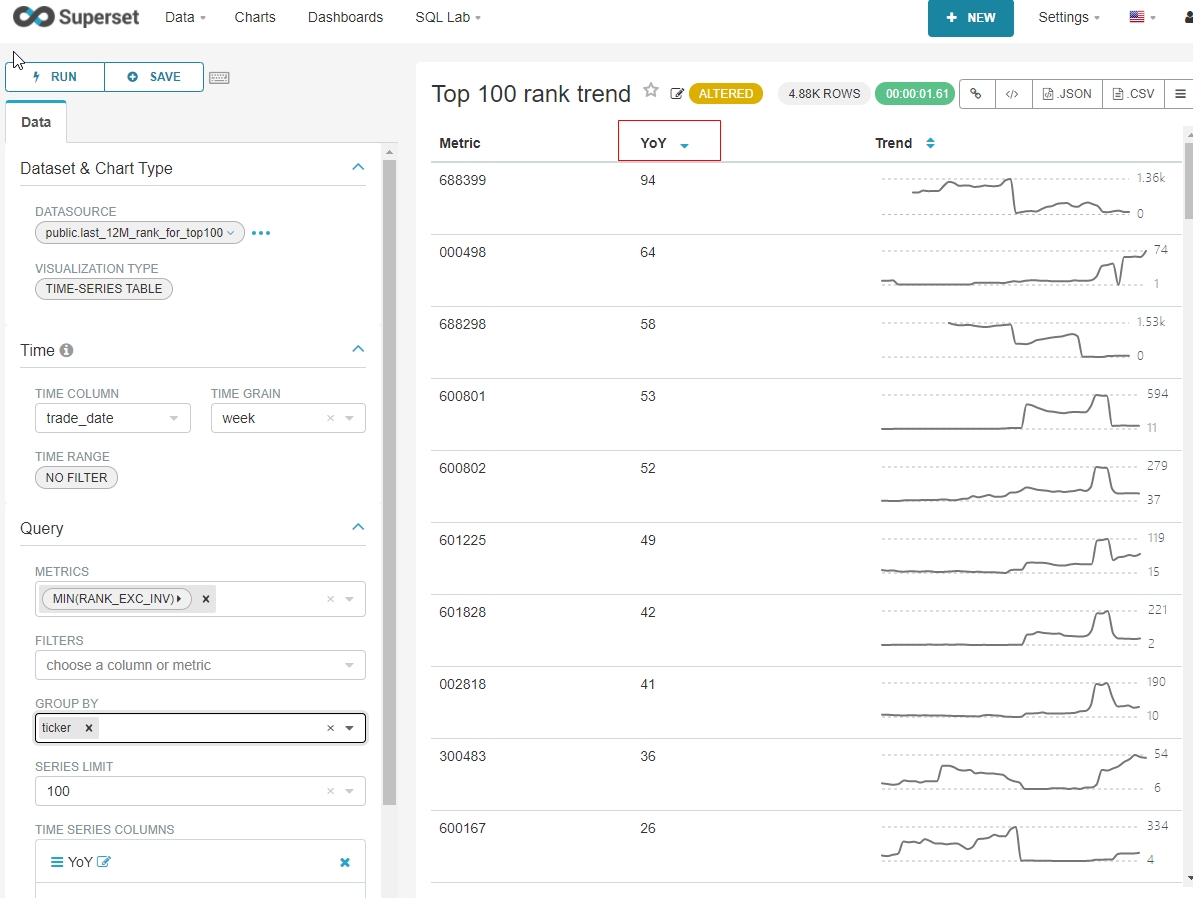Collapse the Dataset & Chart Type section
Screen dimensions: 1193x898
[357, 167]
